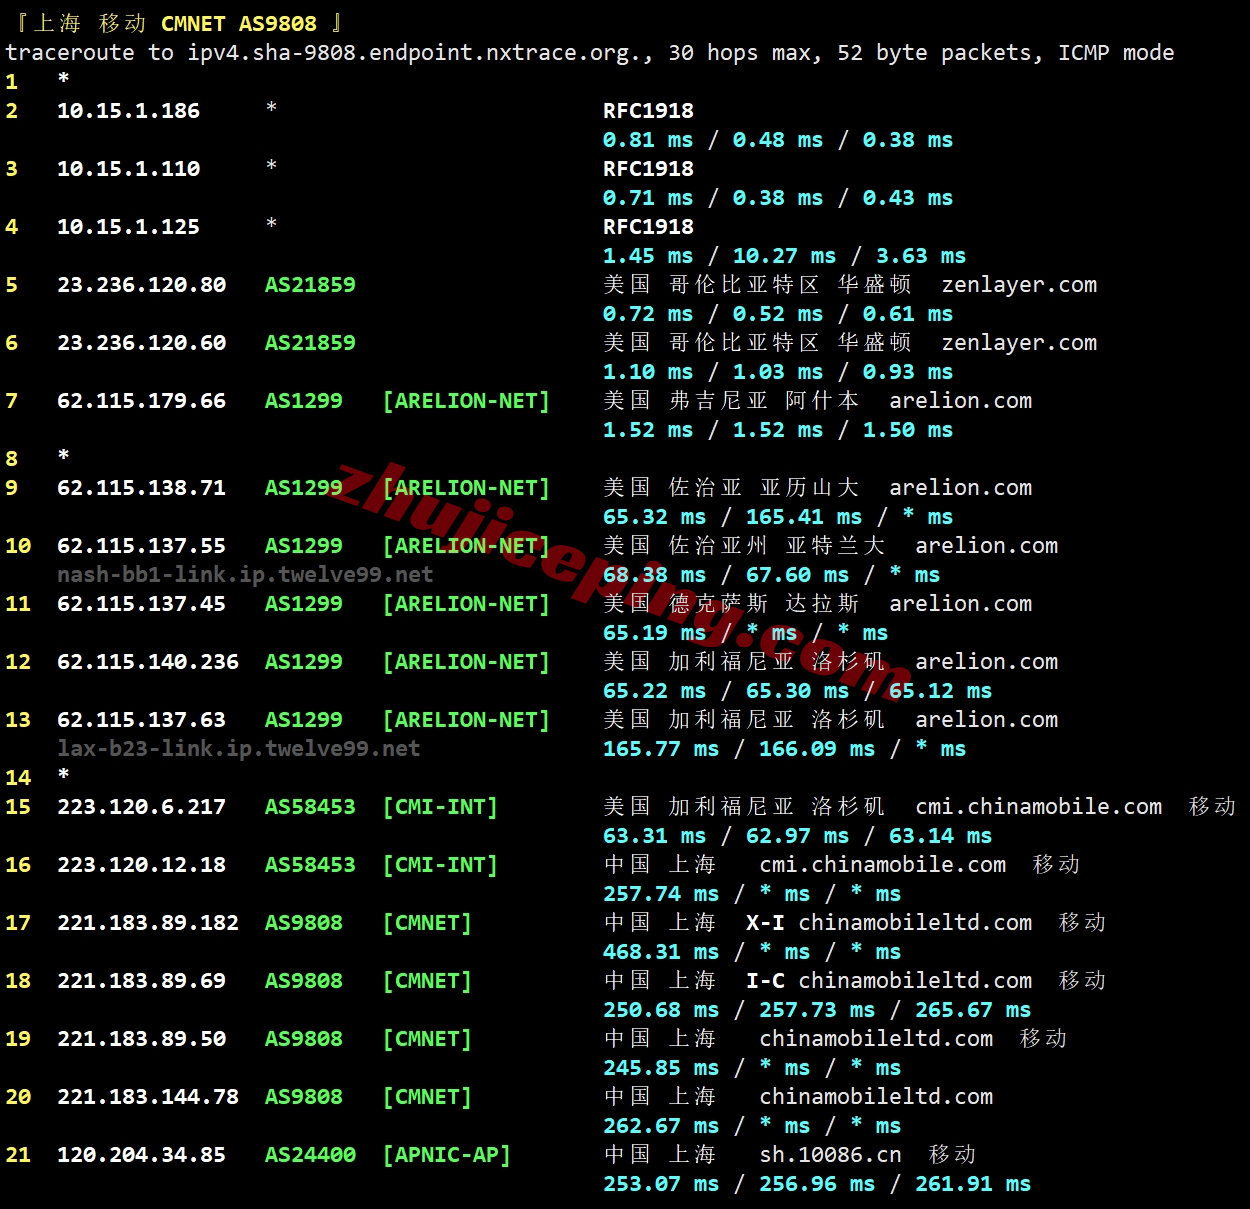Click the IP address 10.15.1.186
This screenshot has height=1209, width=1250.
(x=128, y=111)
